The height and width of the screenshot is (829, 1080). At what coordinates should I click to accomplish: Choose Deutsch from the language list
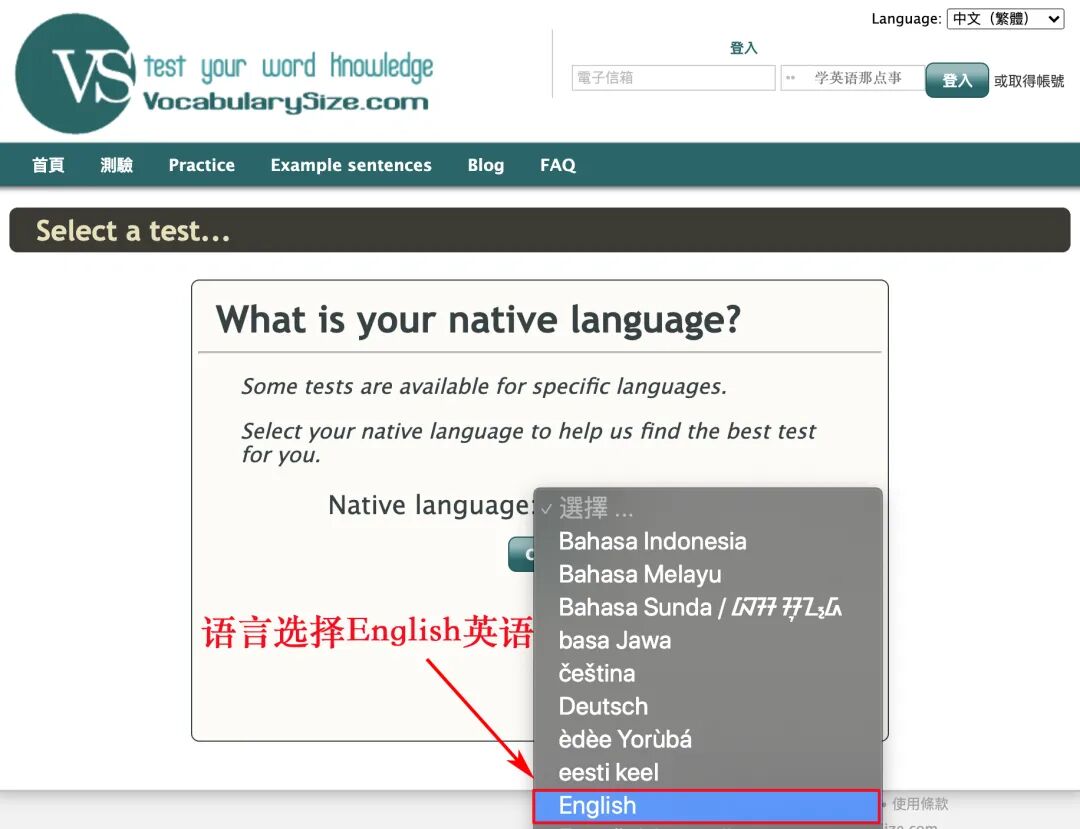707,706
